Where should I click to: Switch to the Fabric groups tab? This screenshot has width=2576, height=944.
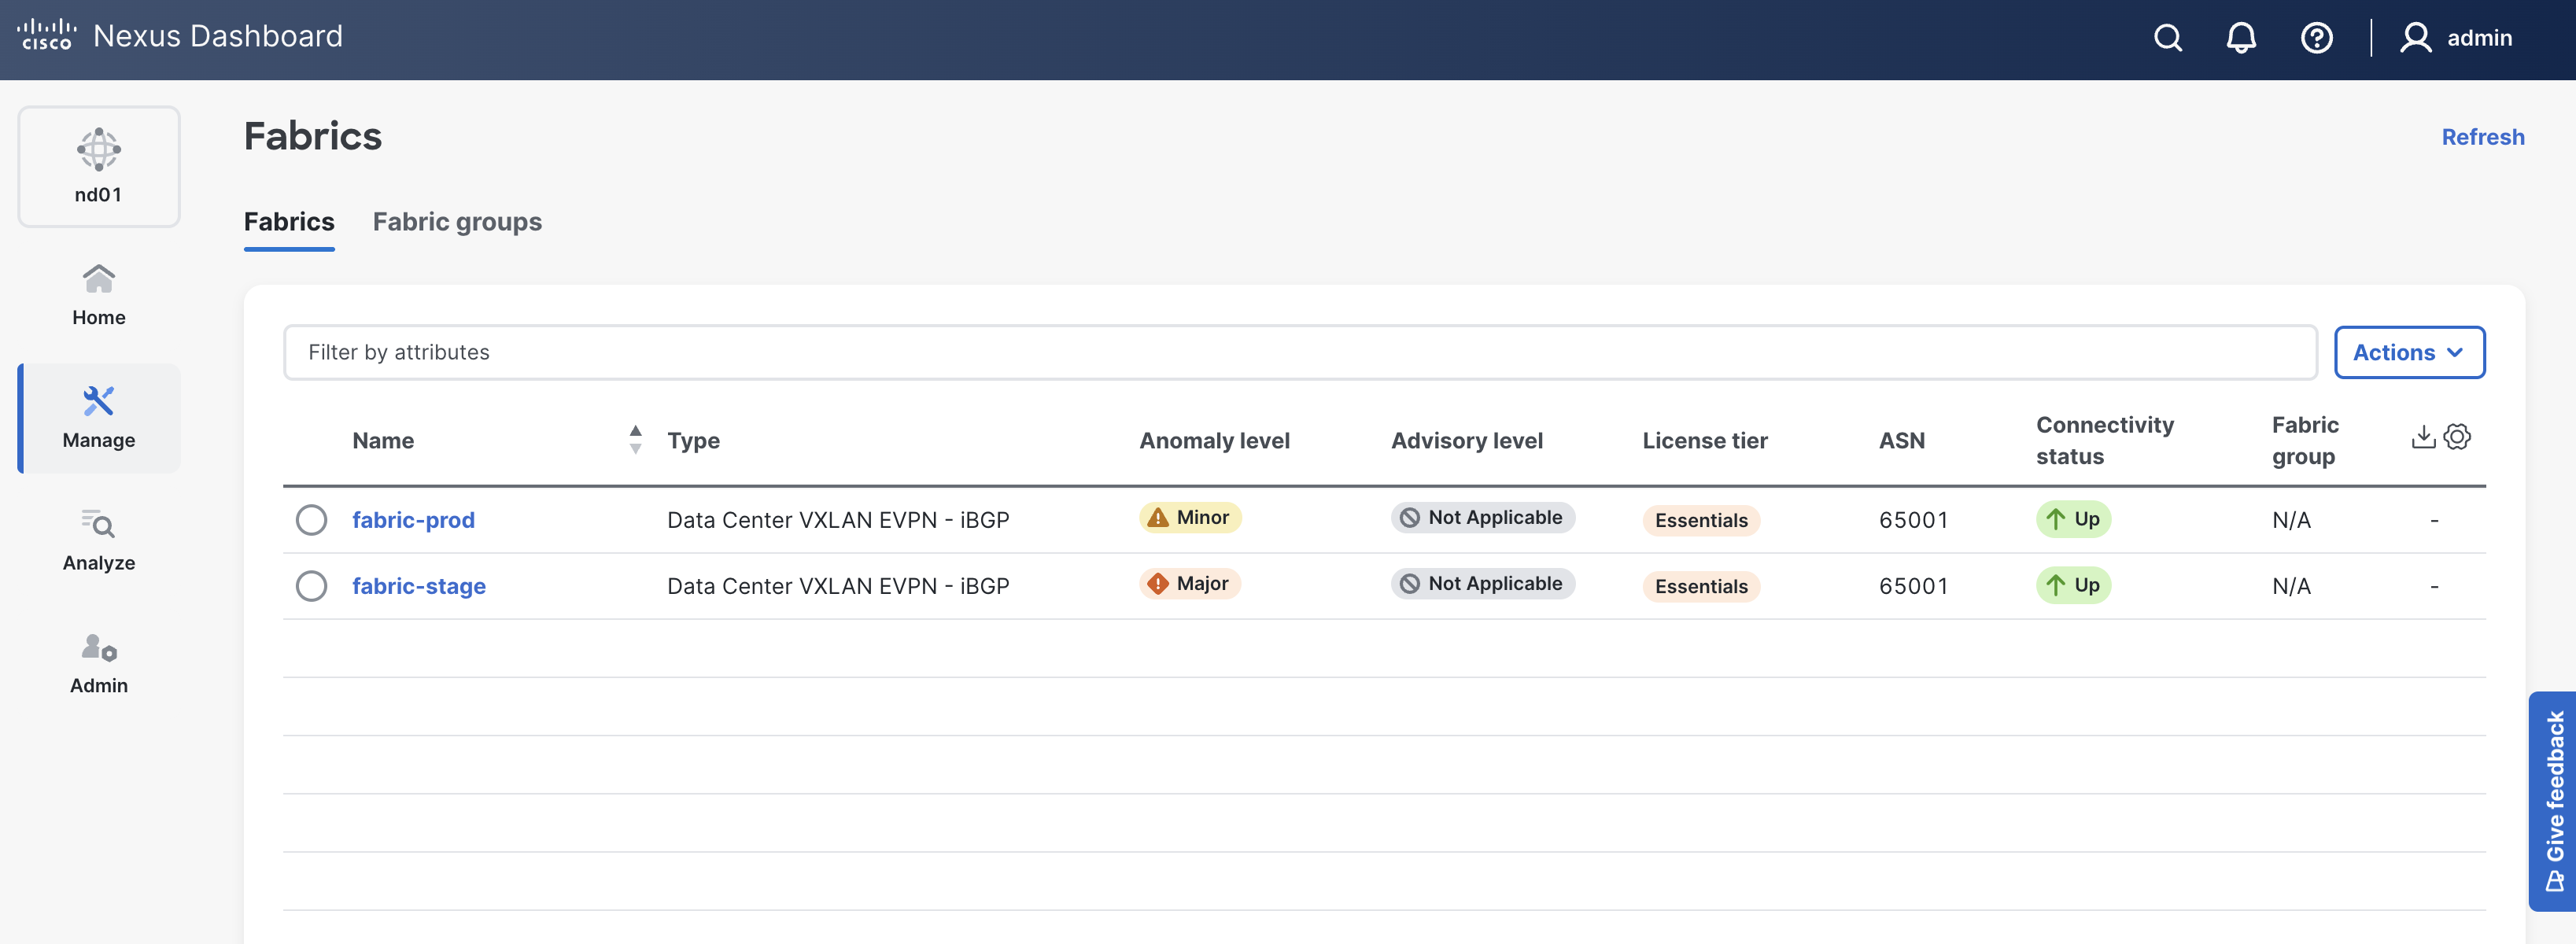pos(457,222)
